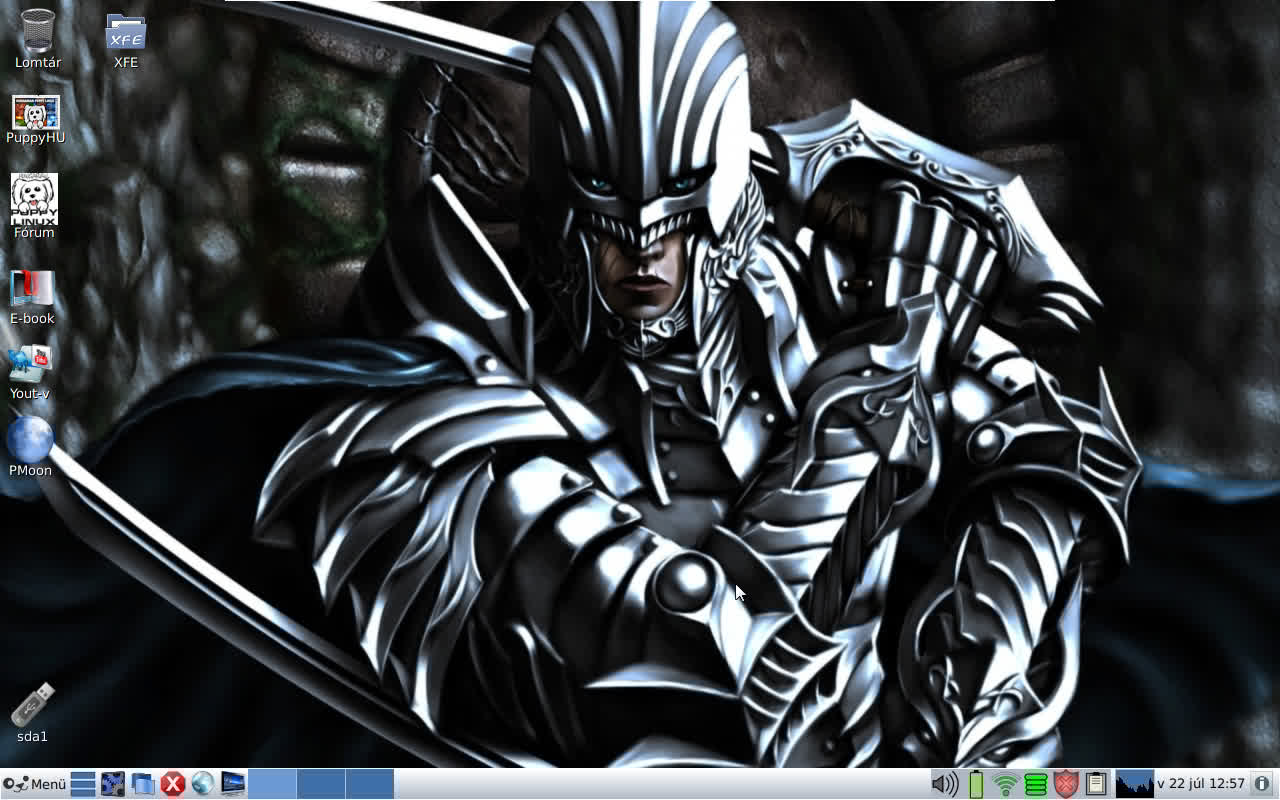1280x800 pixels.
Task: Open the wireless settings gear icon in taskbar
Action: 113,784
